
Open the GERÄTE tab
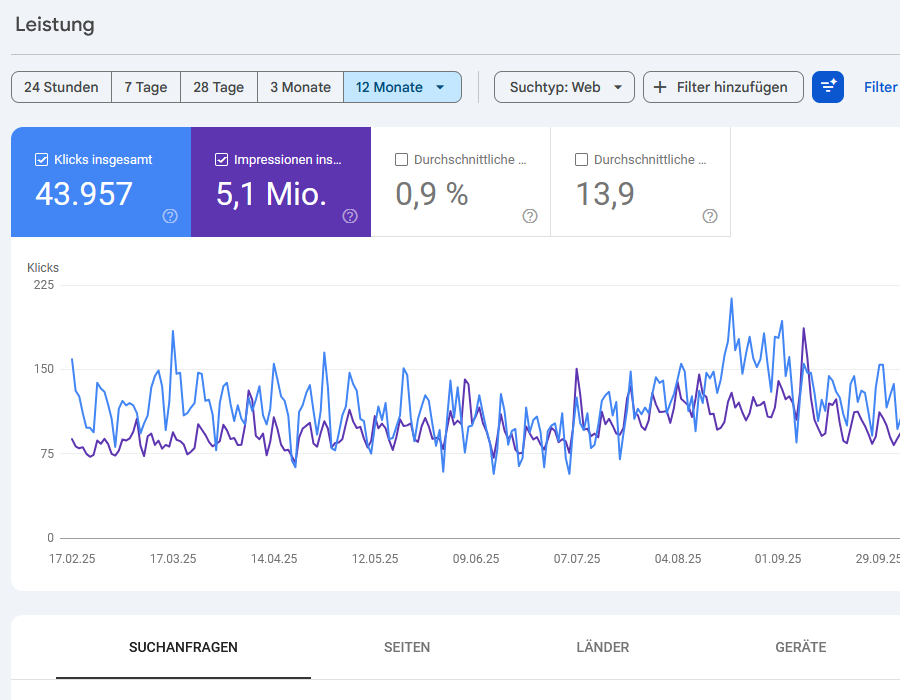[801, 647]
